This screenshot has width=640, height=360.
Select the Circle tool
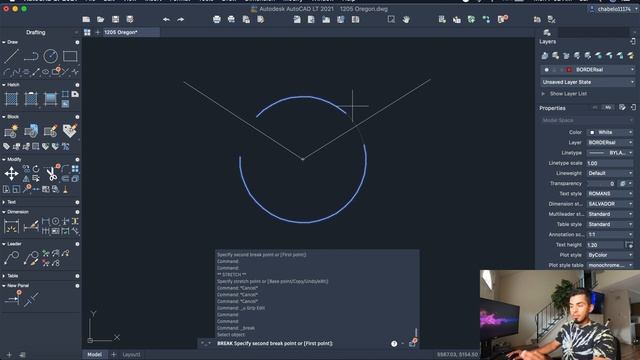pos(51,56)
